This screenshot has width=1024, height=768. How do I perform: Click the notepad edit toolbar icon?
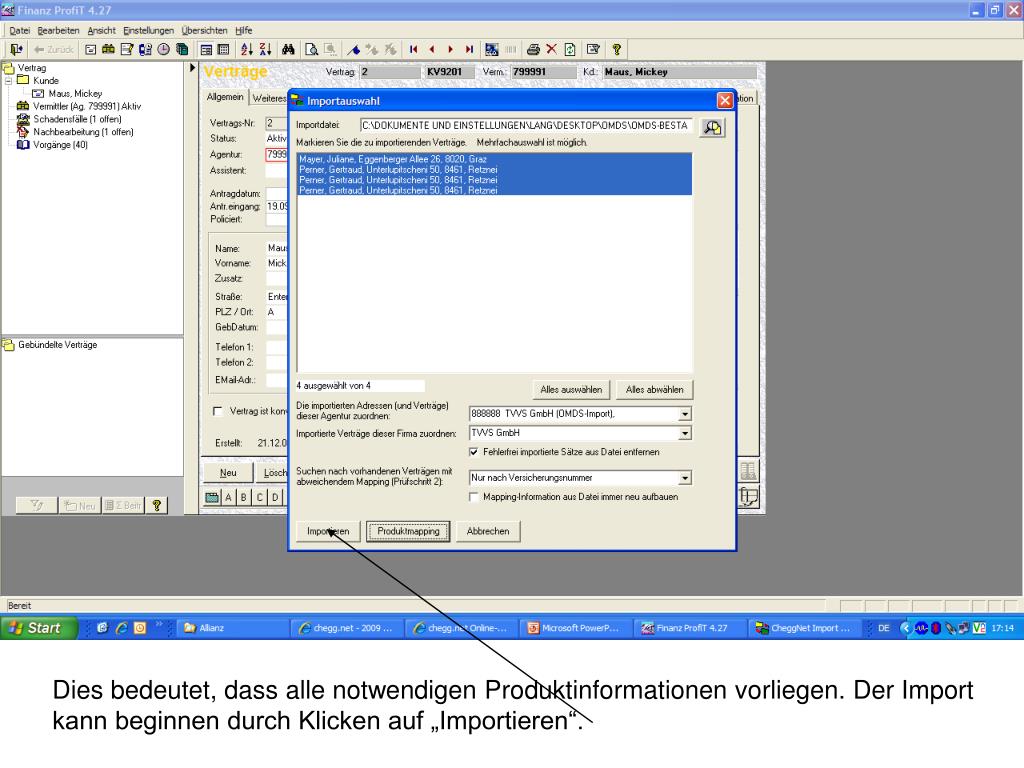click(127, 50)
